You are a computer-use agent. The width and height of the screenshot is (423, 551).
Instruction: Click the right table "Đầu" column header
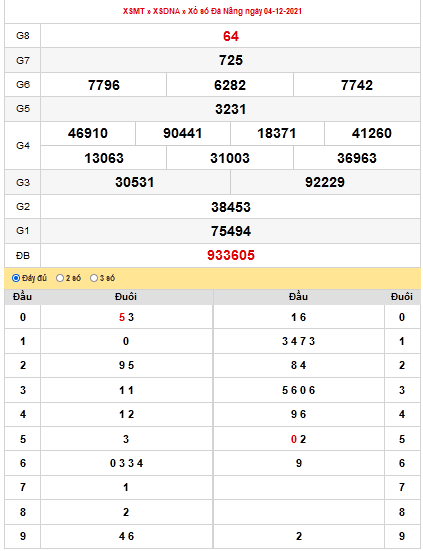298,297
